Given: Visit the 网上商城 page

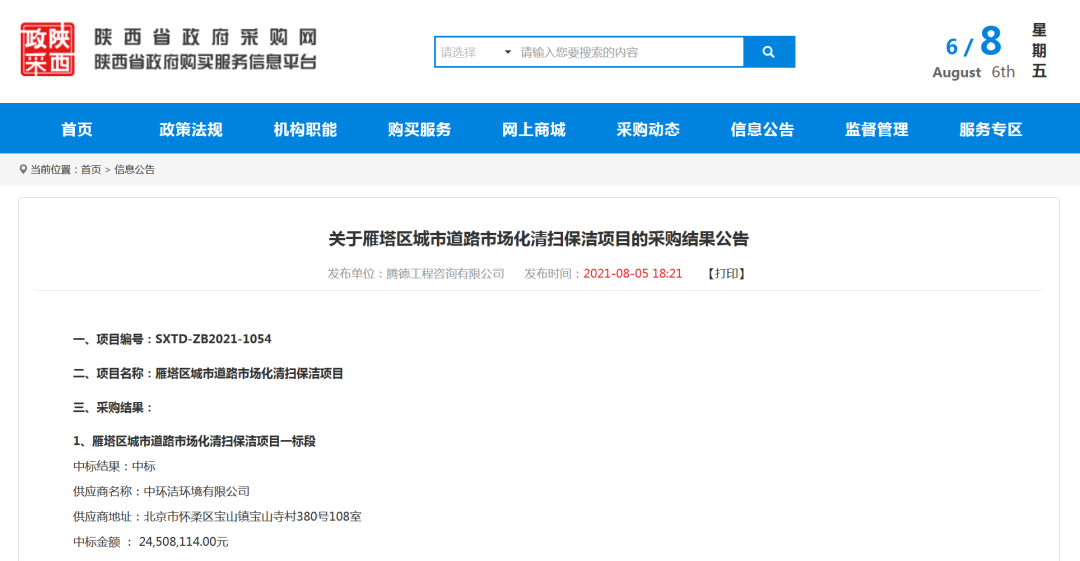Looking at the screenshot, I should [x=533, y=129].
